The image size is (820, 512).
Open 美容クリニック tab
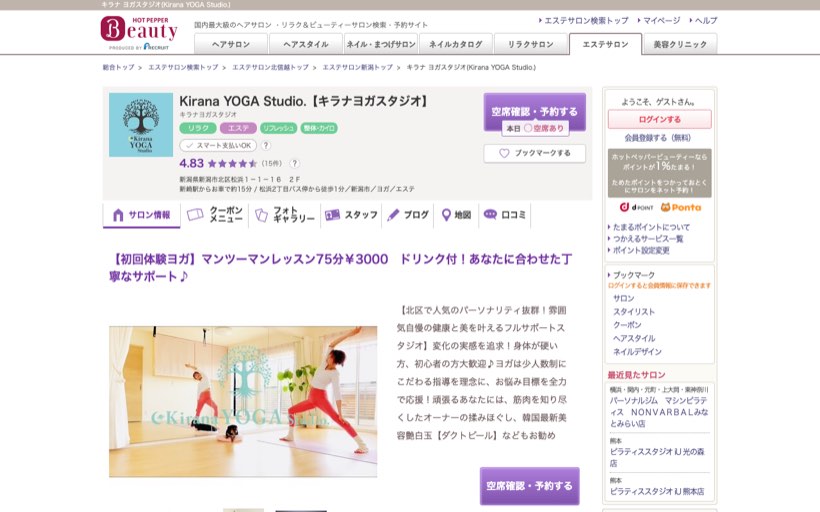click(680, 44)
